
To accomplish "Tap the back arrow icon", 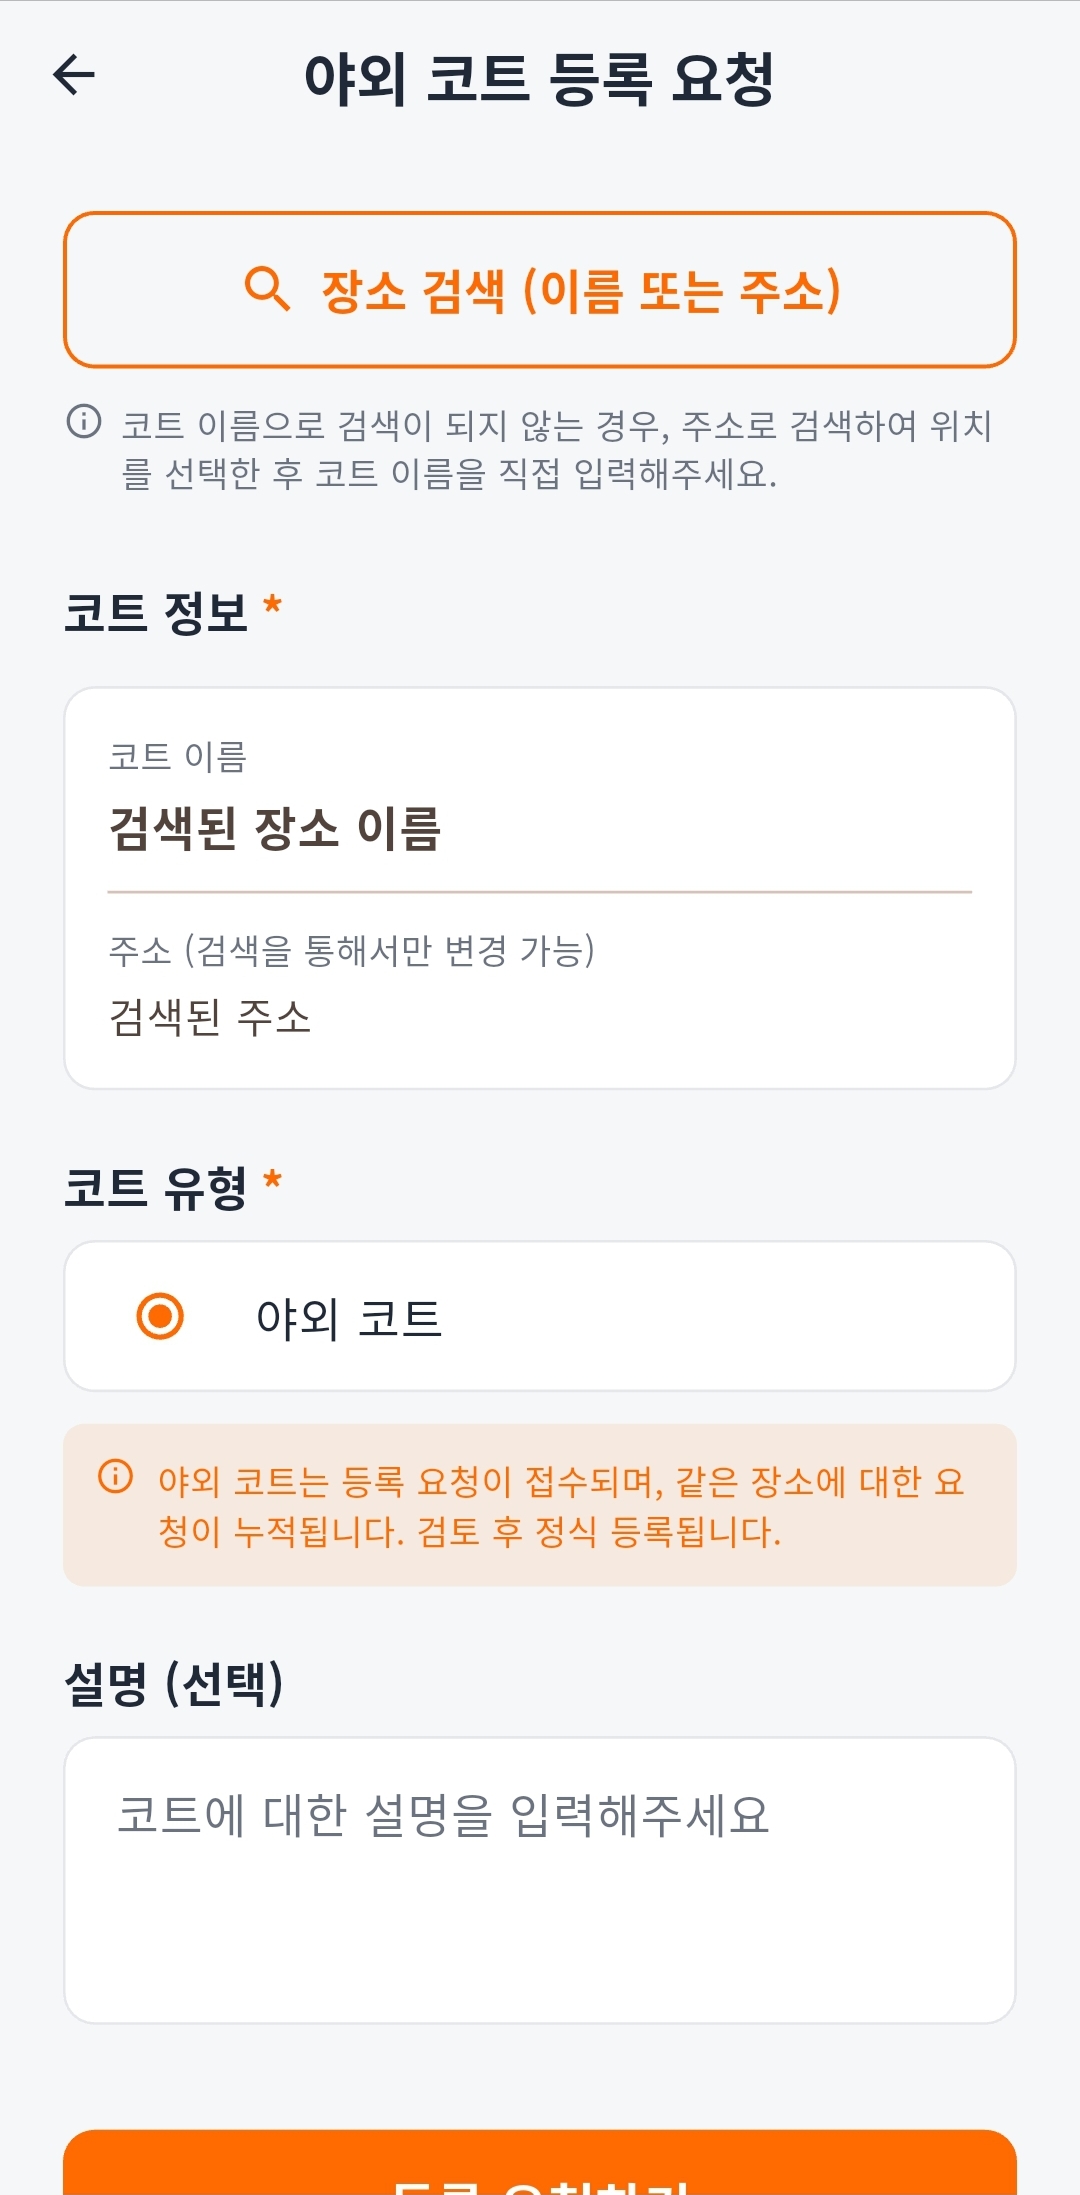I will pos(74,75).
